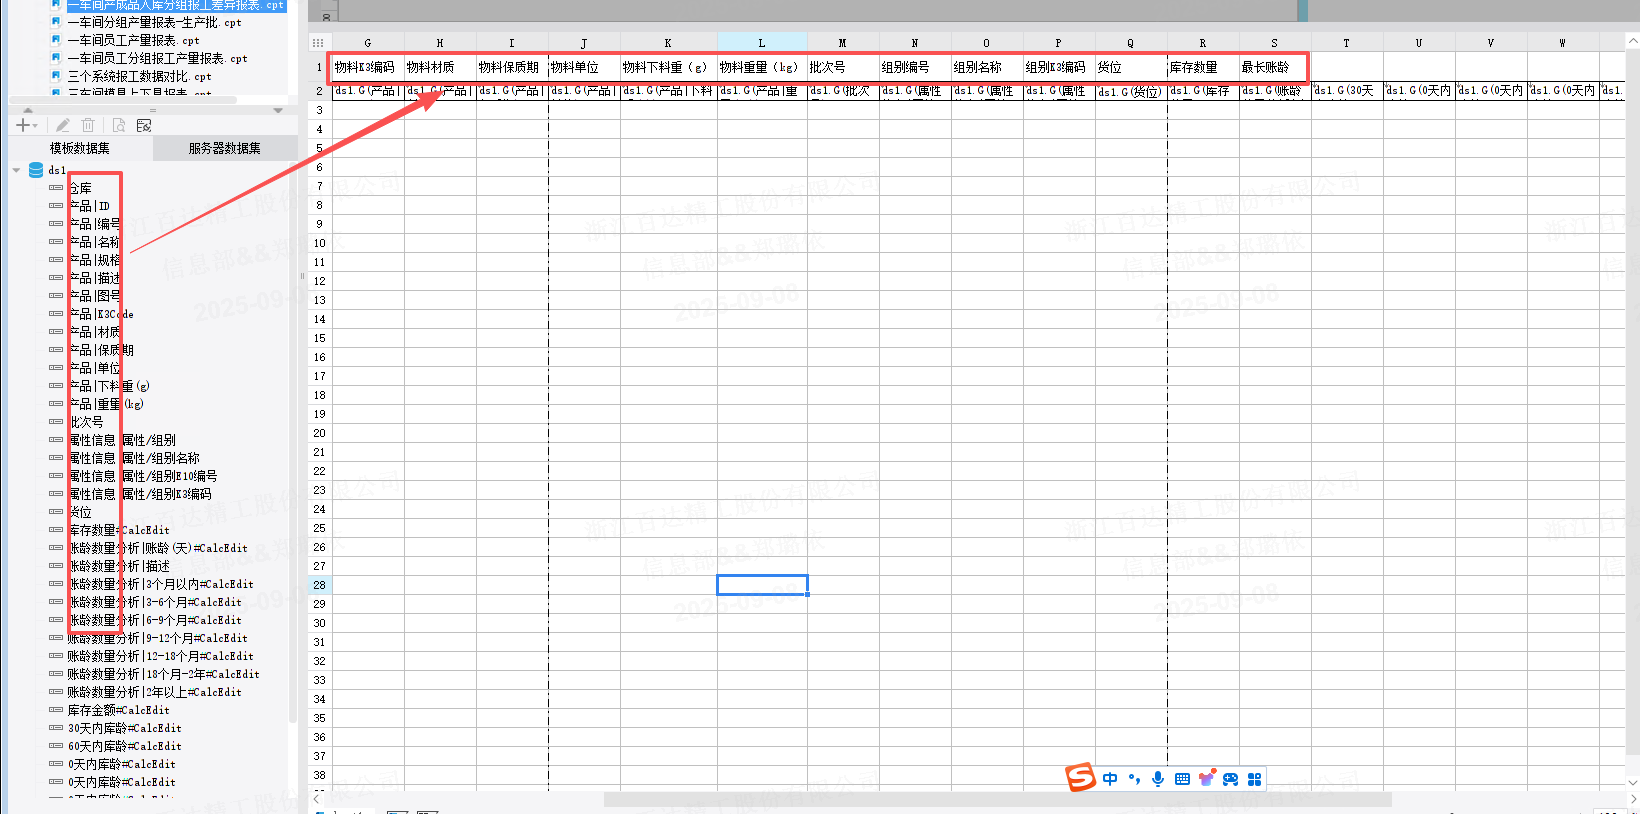
Task: Select column header L
Action: (762, 43)
